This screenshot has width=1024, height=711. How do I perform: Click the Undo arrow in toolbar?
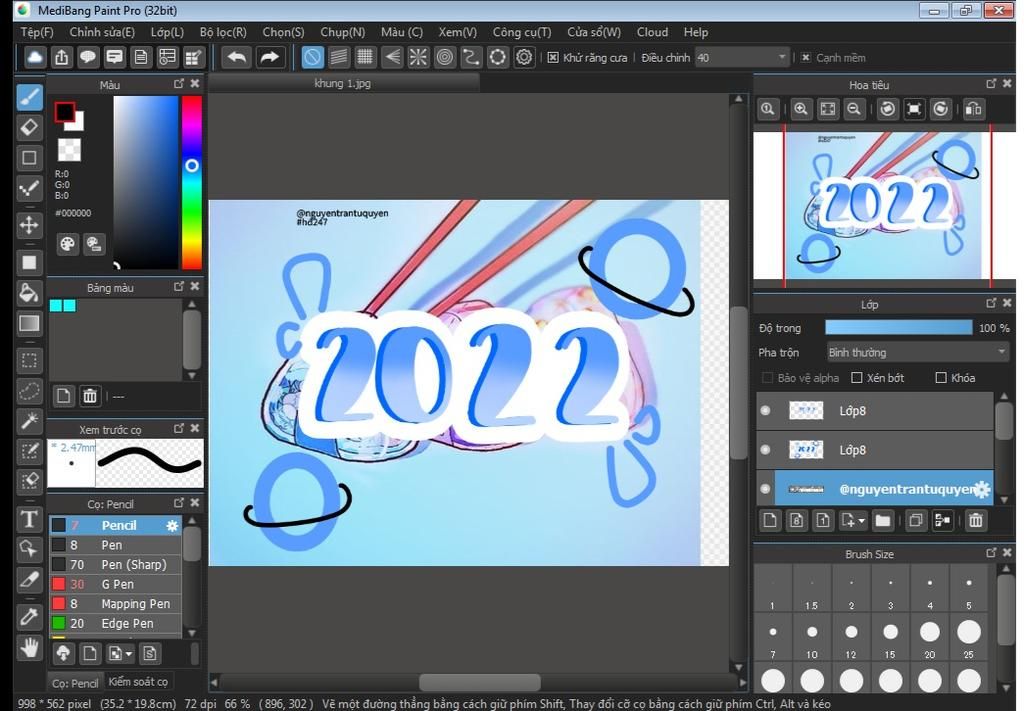tap(236, 57)
